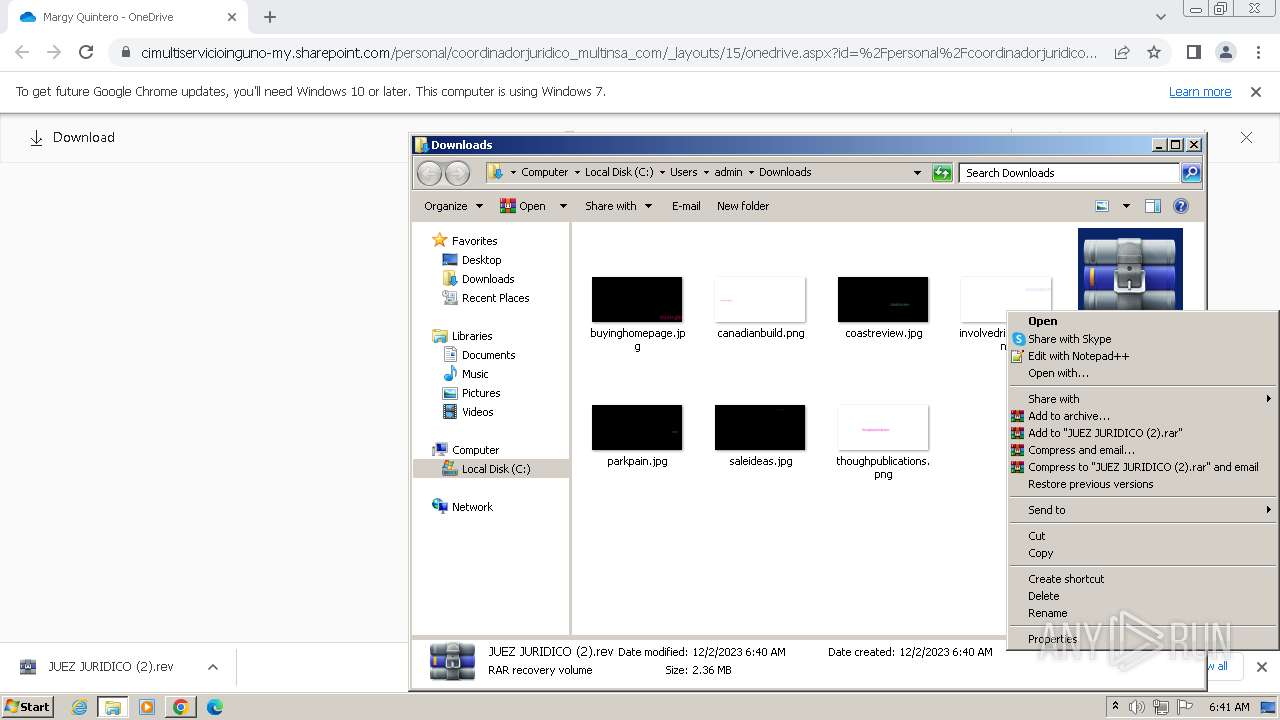The width and height of the screenshot is (1280, 720).
Task: Go back in Explorer Downloads window
Action: tap(429, 173)
